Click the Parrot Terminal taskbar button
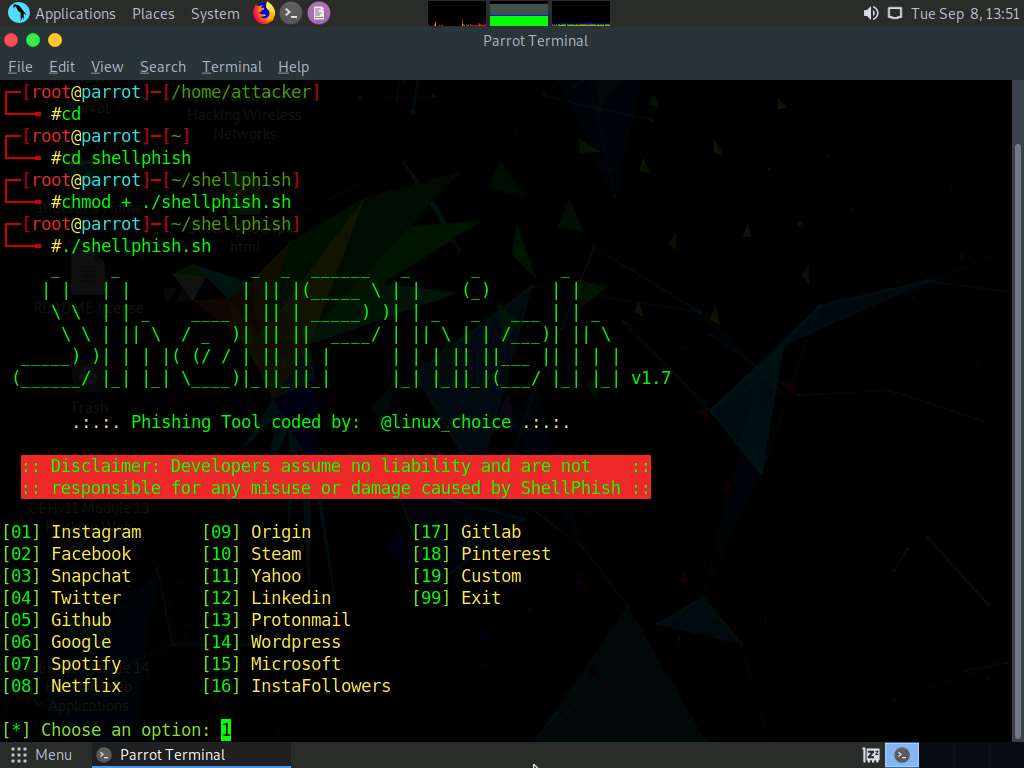The image size is (1024, 768). (190, 755)
